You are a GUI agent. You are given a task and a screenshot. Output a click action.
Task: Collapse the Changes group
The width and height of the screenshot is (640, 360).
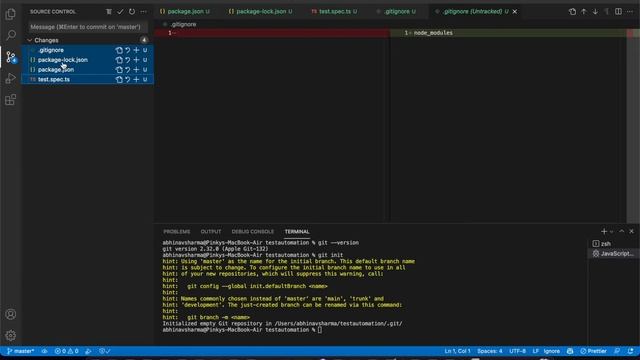click(29, 40)
